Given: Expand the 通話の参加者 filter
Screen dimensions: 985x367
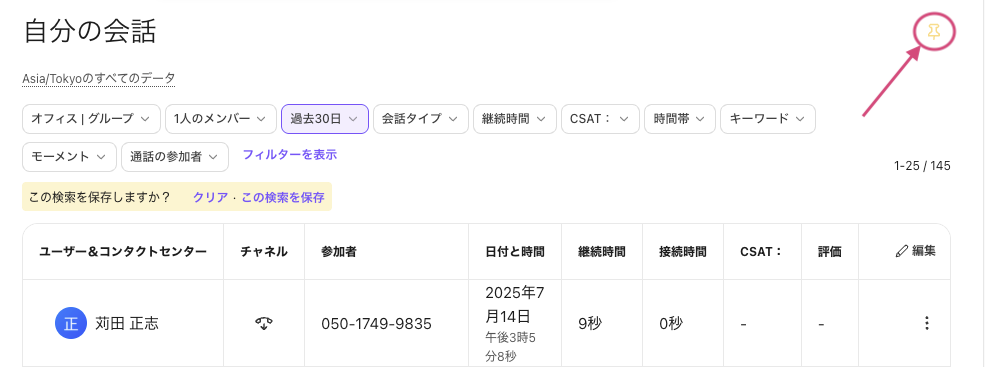Looking at the screenshot, I should tap(175, 157).
